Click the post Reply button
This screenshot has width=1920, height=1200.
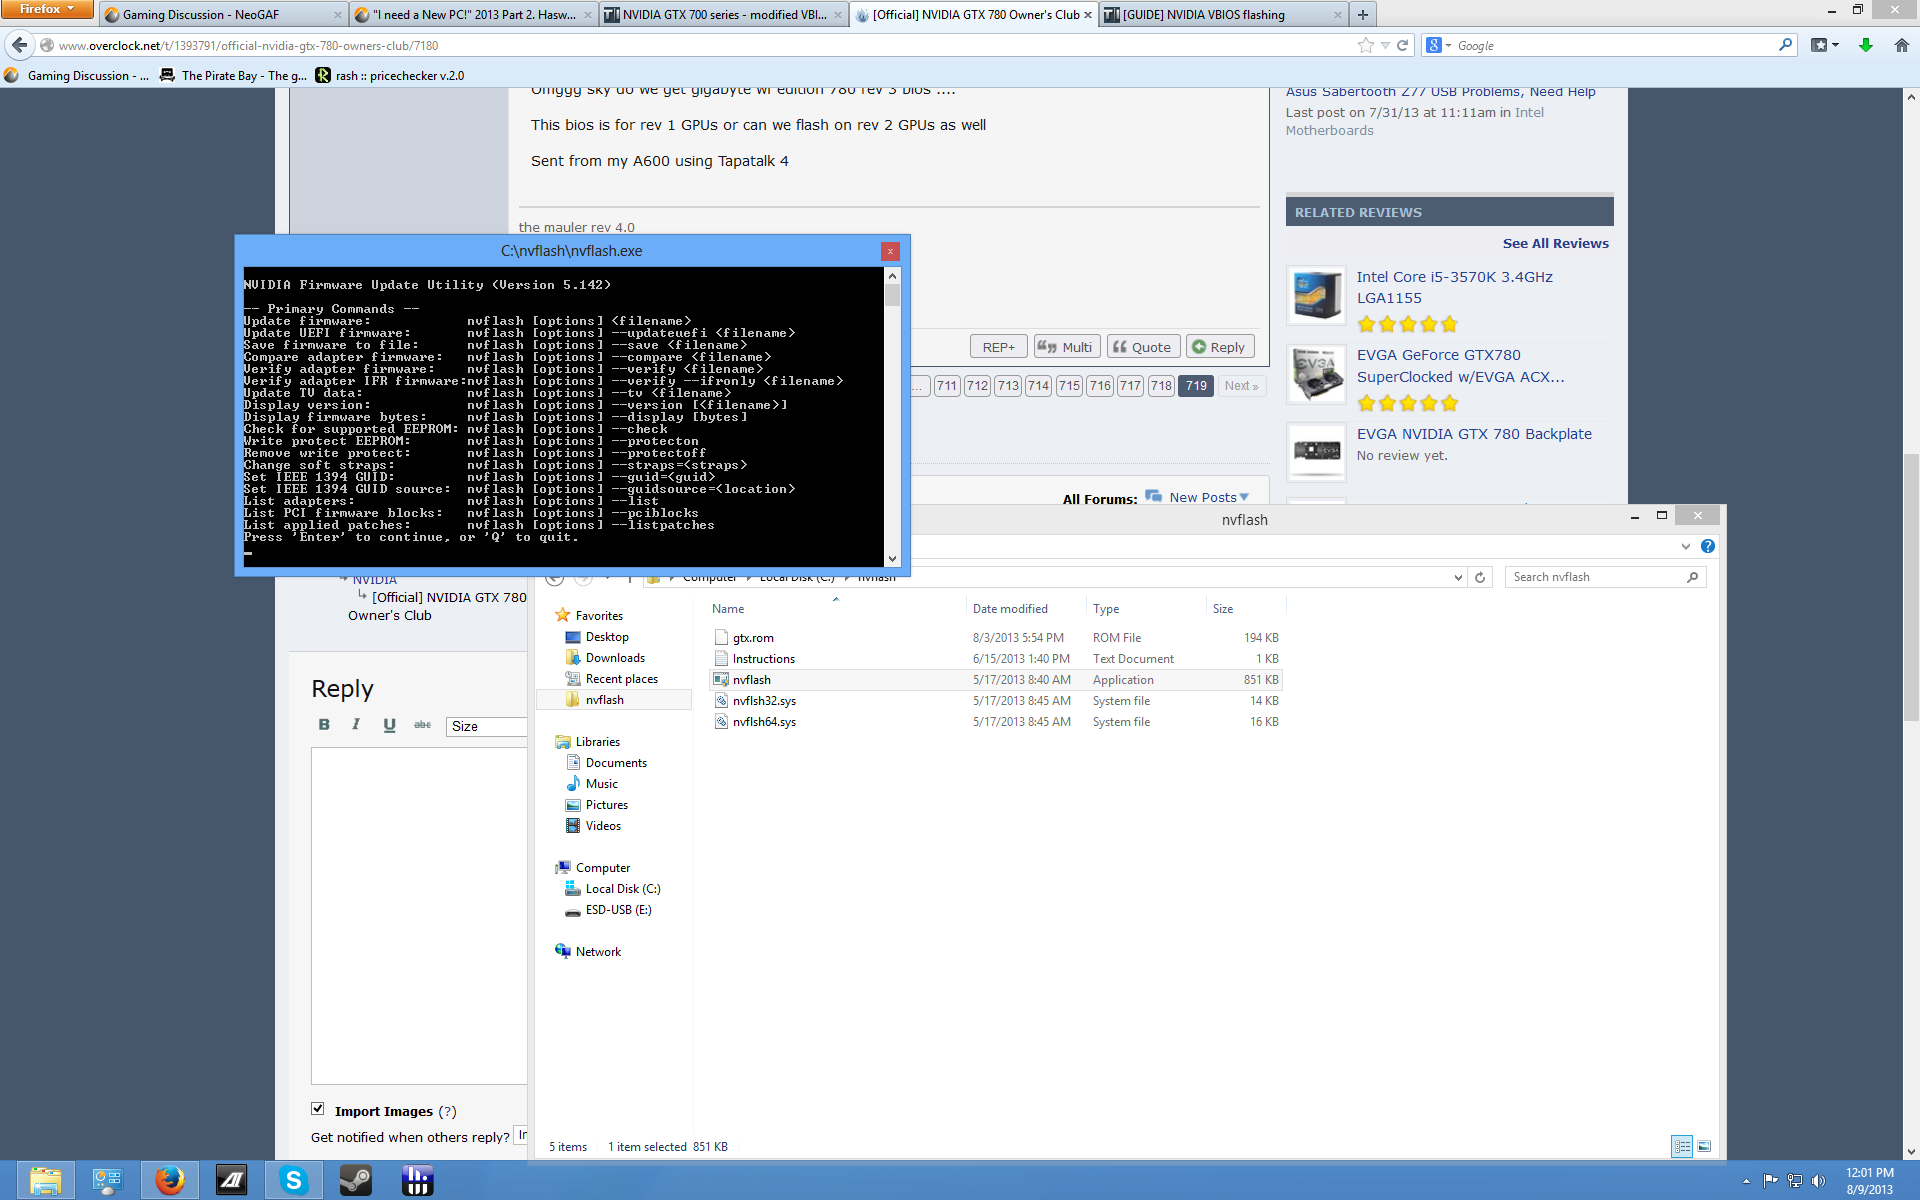point(1219,346)
